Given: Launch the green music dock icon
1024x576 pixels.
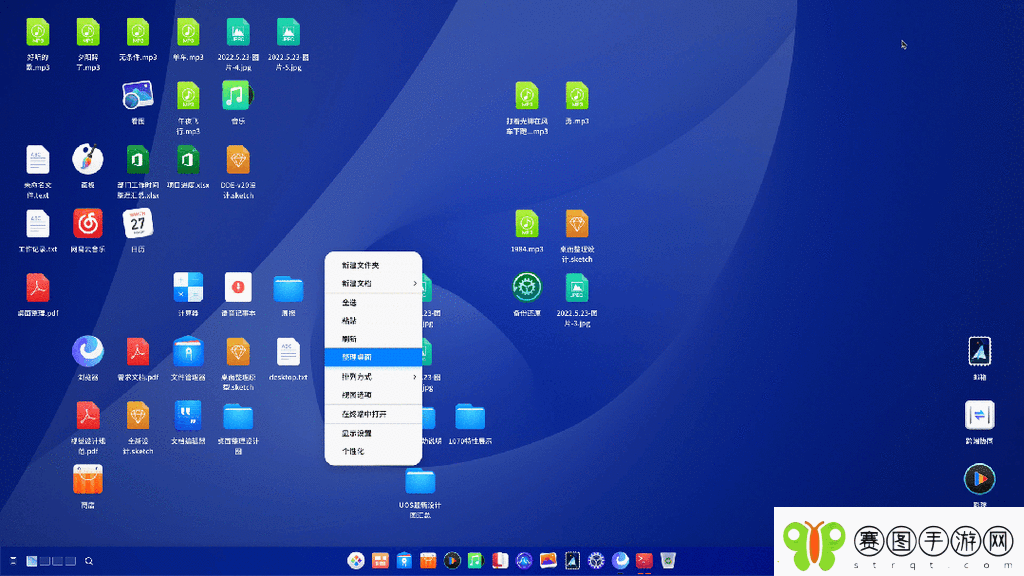Looking at the screenshot, I should 475,560.
